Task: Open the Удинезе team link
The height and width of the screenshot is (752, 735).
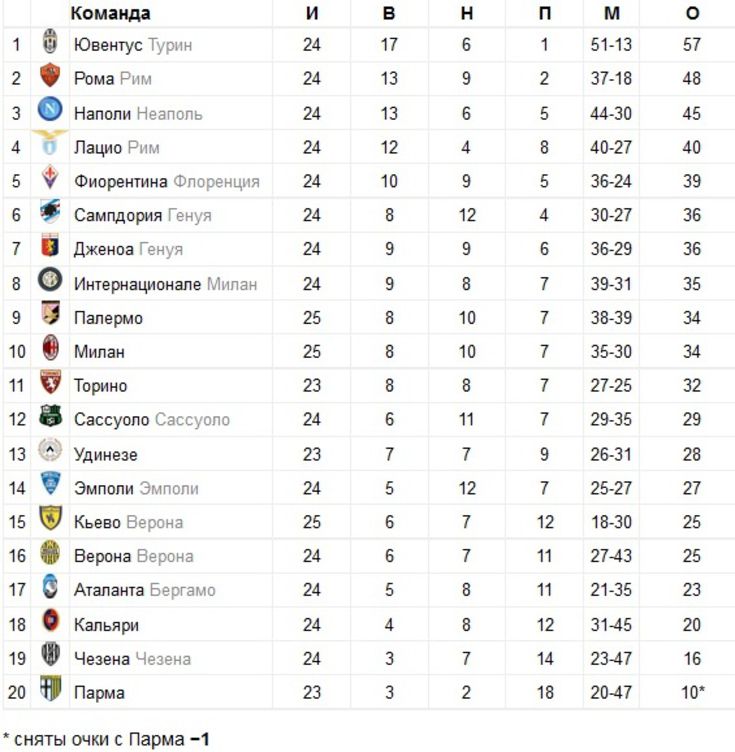Action: (x=105, y=455)
